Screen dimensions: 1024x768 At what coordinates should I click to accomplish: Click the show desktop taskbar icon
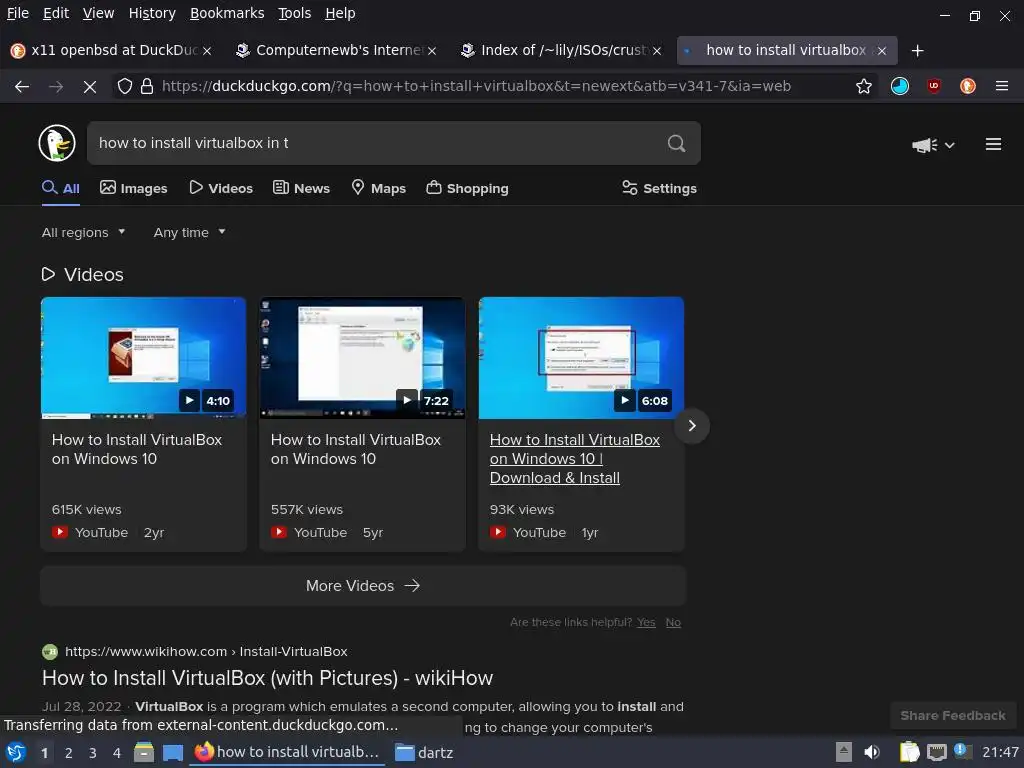[172, 752]
